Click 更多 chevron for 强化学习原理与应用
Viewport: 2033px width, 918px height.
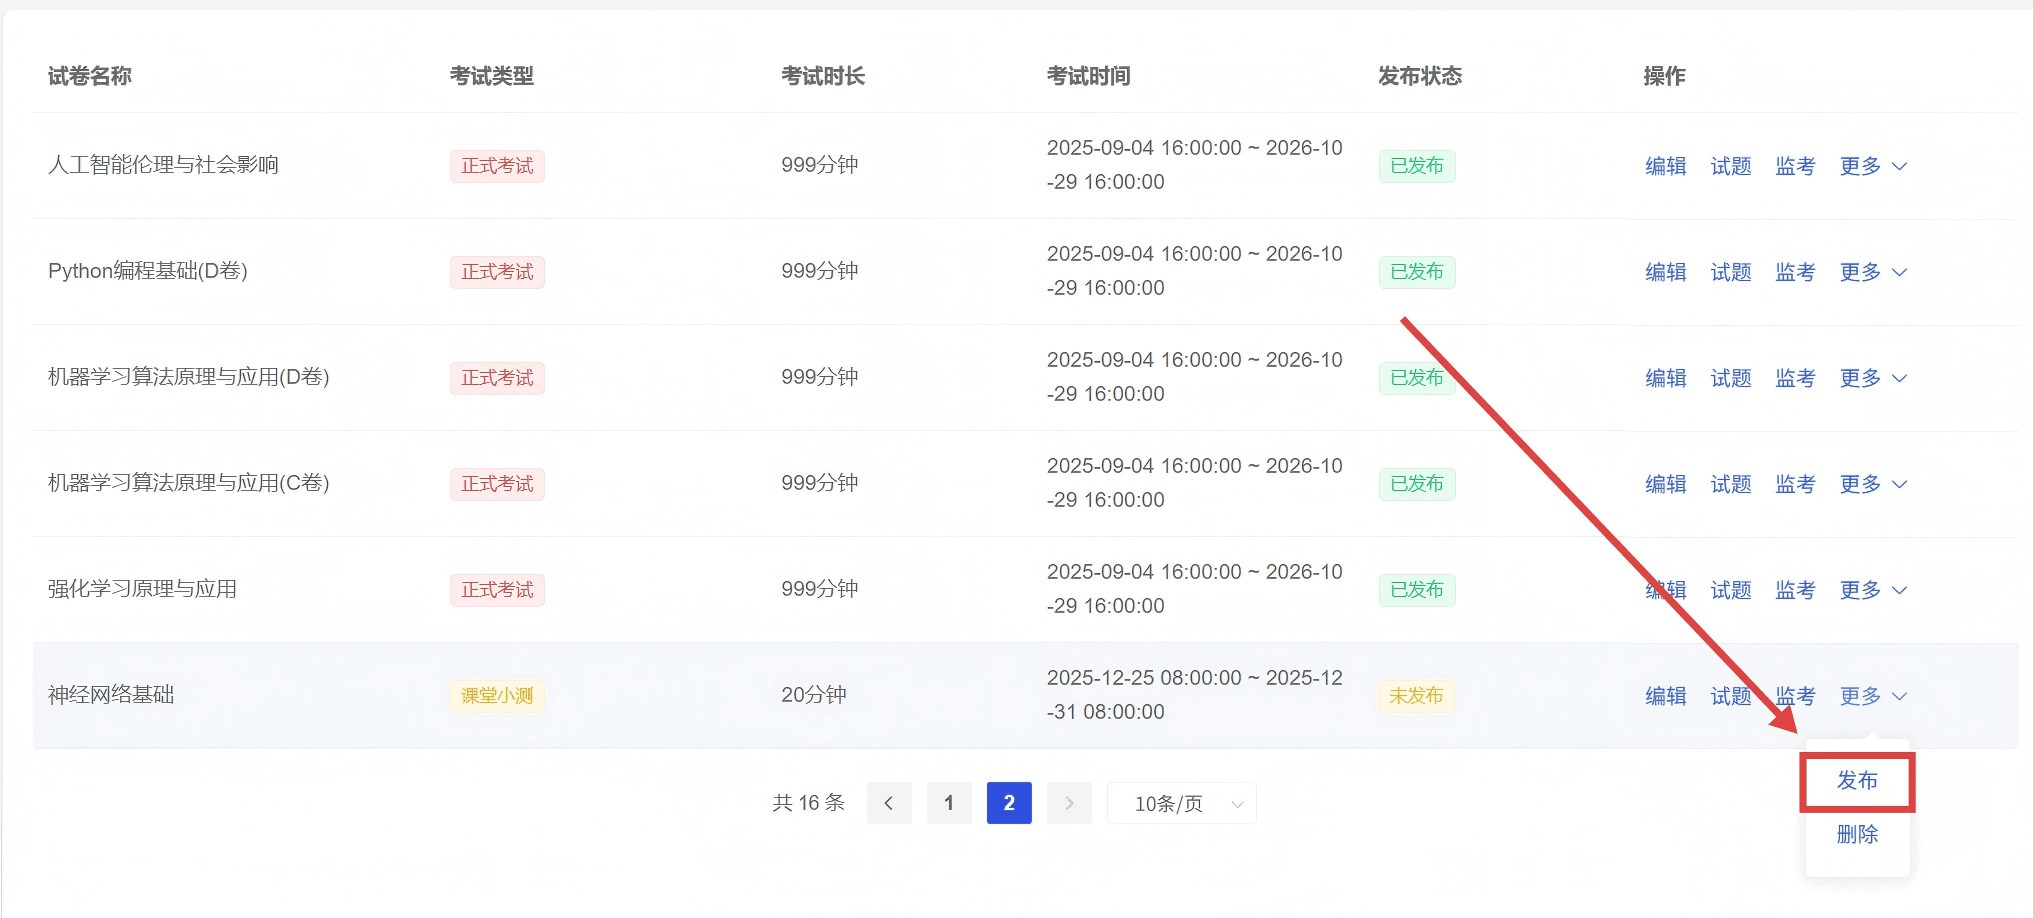coord(1899,590)
